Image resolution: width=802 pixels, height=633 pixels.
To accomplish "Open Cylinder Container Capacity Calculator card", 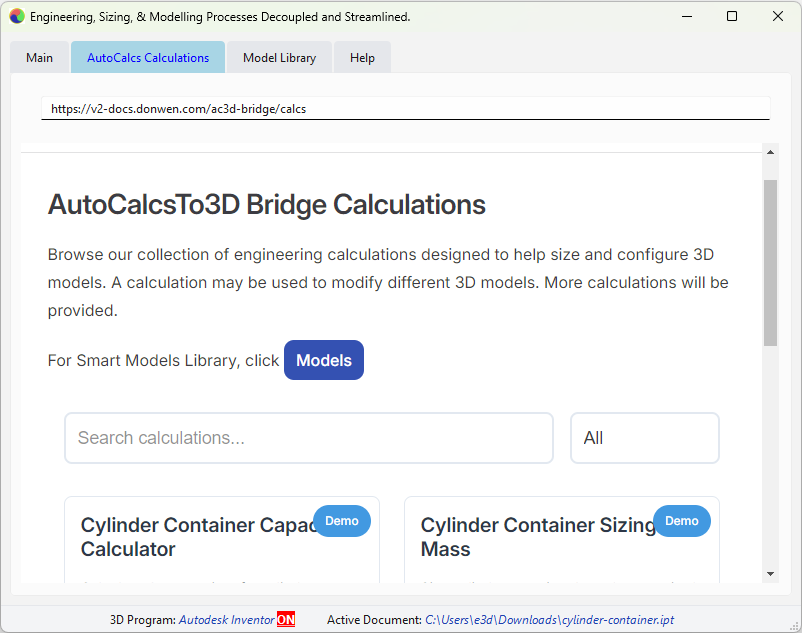I will click(x=195, y=537).
